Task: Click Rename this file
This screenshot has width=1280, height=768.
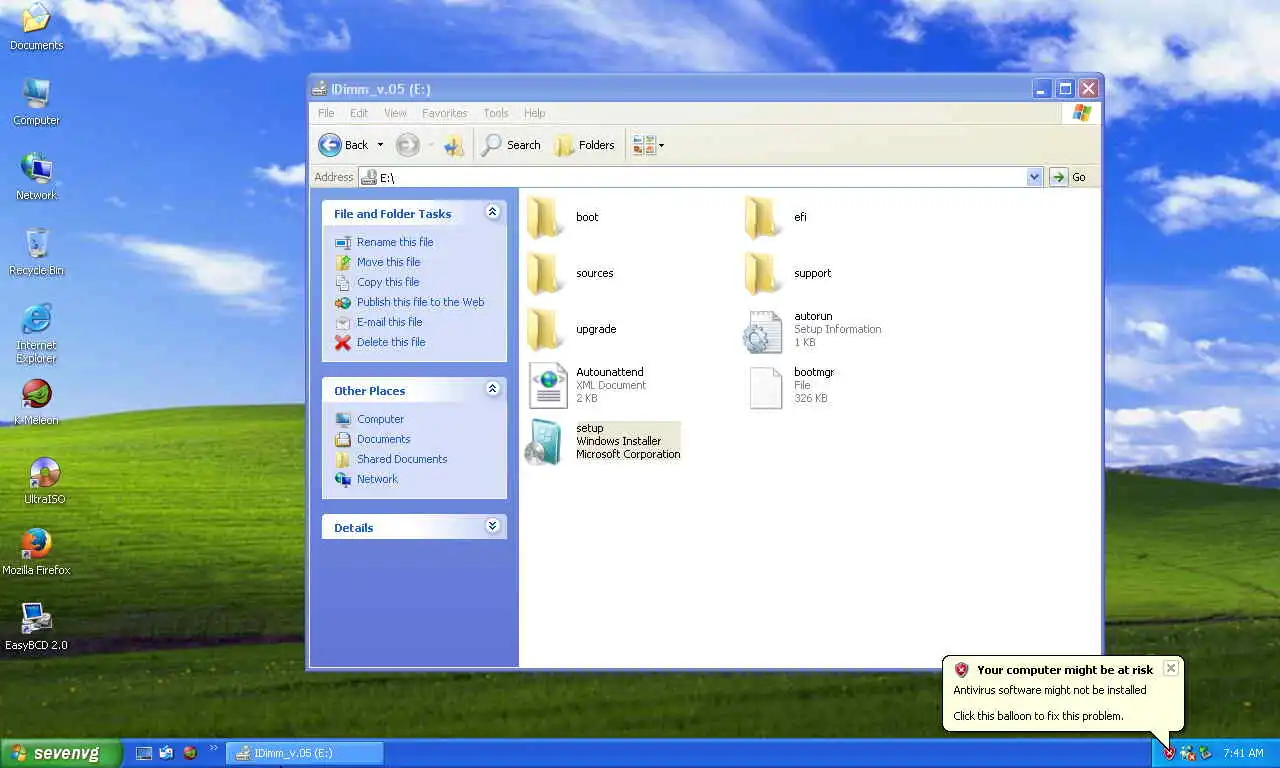Action: (x=384, y=242)
